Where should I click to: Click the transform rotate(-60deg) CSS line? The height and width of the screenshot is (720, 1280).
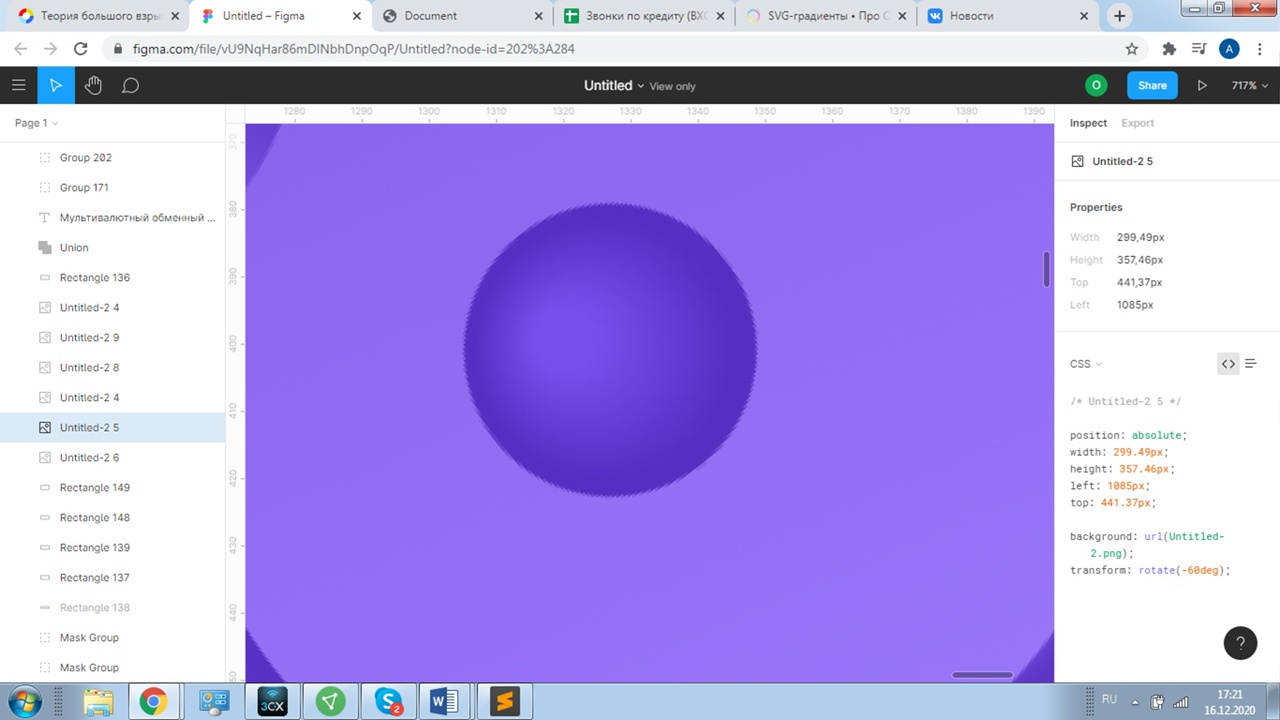coord(1150,570)
